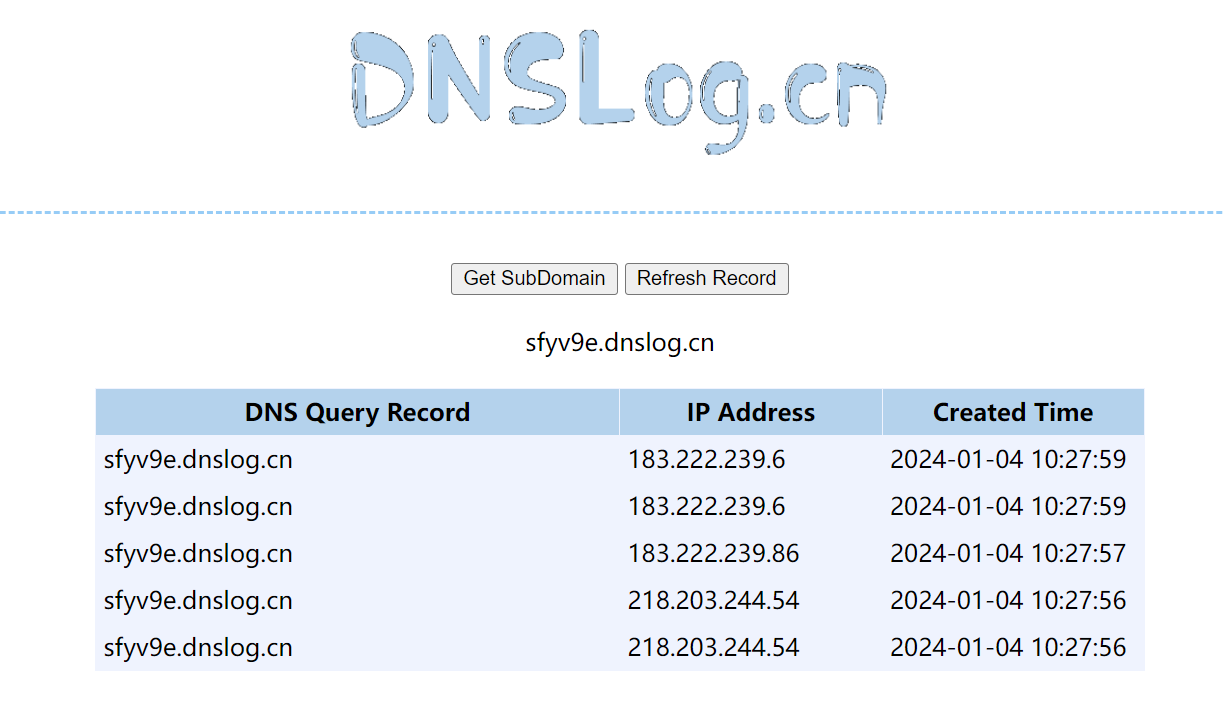Click the generated subdomain text above the table
Image resolution: width=1225 pixels, height=707 pixels.
619,343
